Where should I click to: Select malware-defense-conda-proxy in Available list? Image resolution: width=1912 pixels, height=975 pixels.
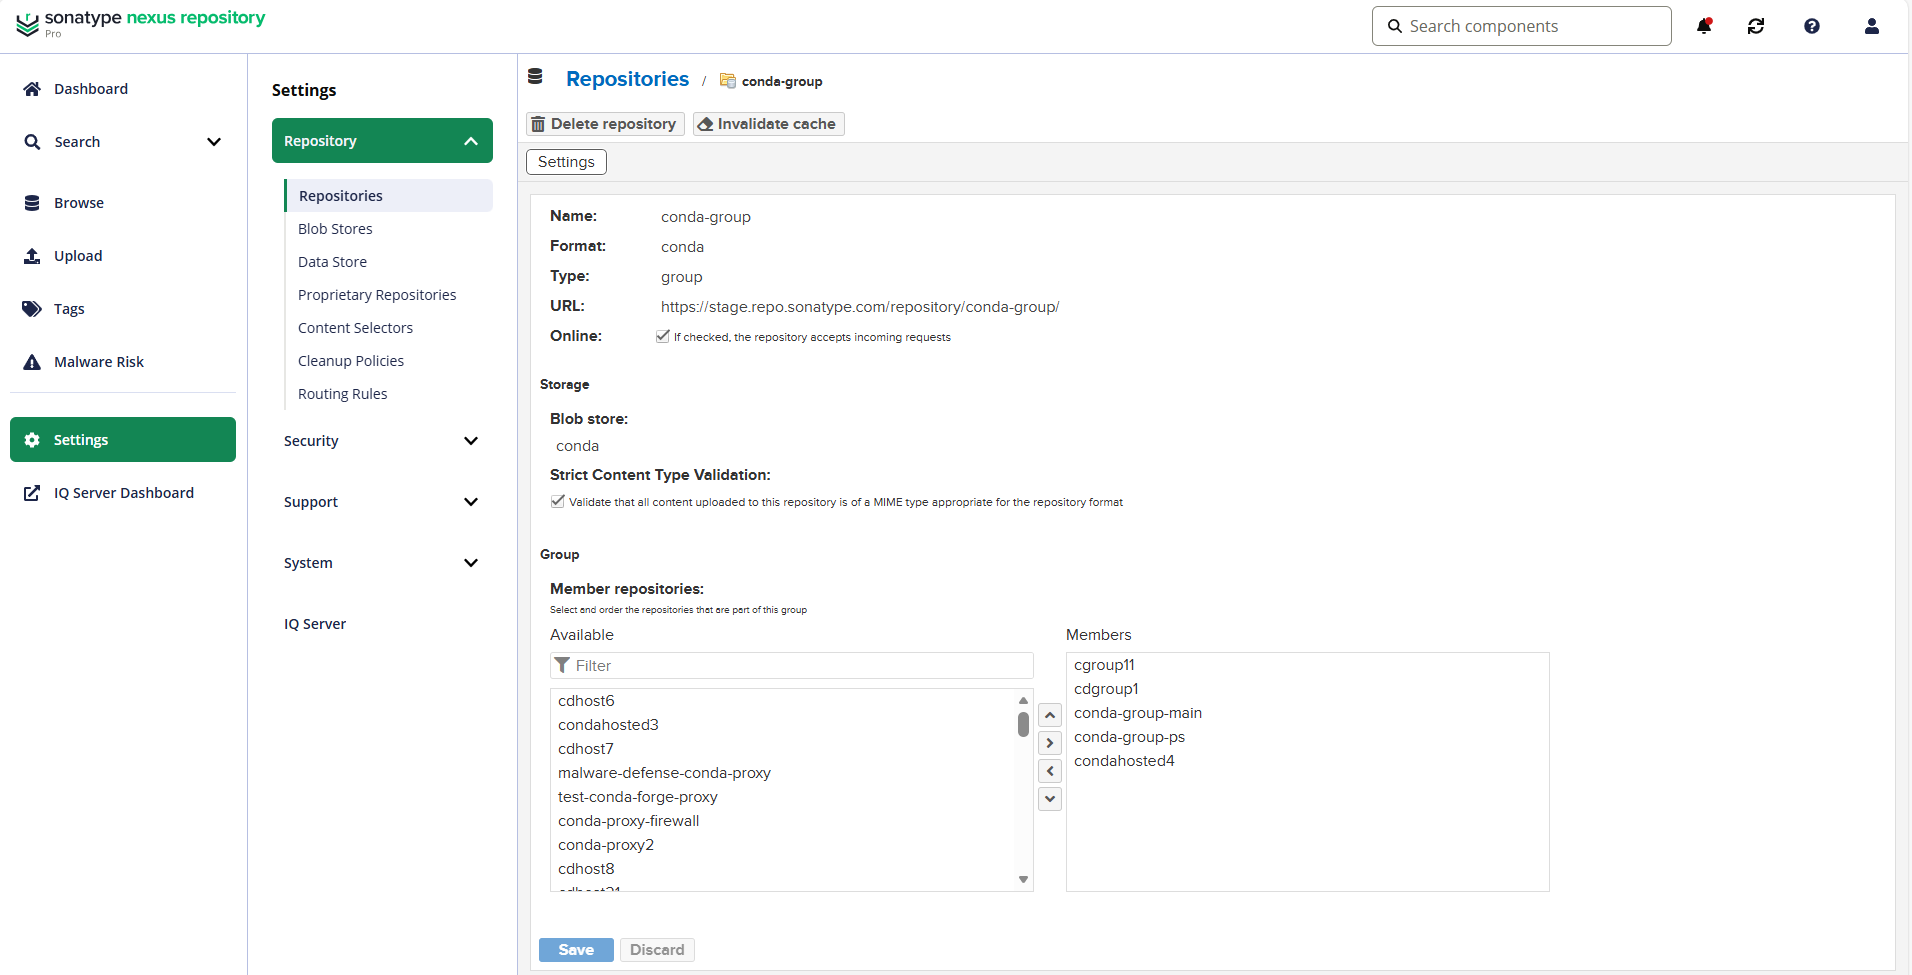(x=664, y=773)
